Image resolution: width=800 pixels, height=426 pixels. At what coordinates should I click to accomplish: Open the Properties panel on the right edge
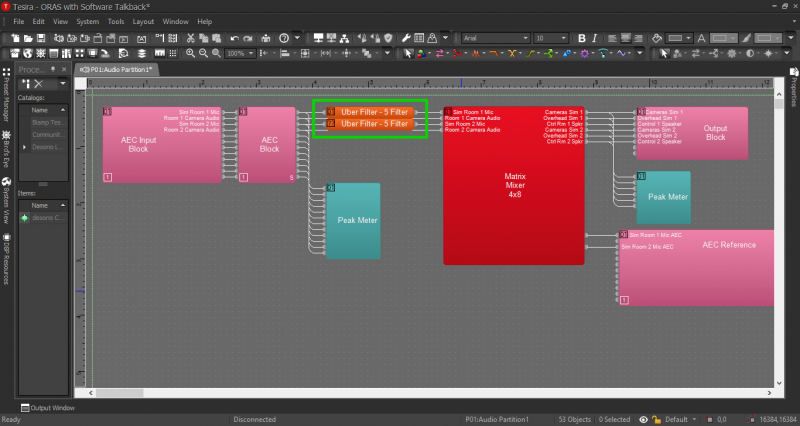tap(794, 87)
